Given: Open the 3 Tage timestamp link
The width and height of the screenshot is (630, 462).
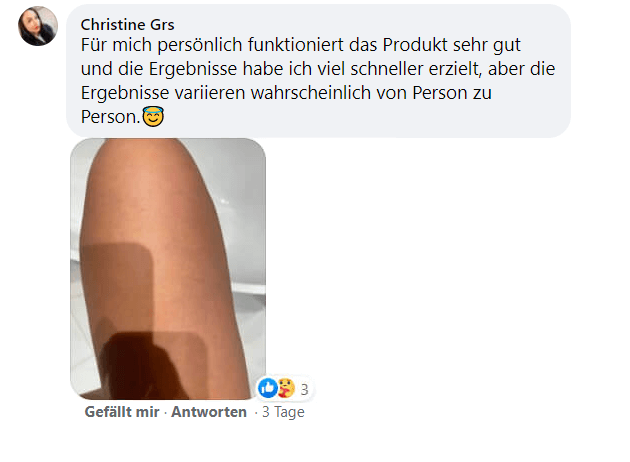Looking at the screenshot, I should click(283, 412).
